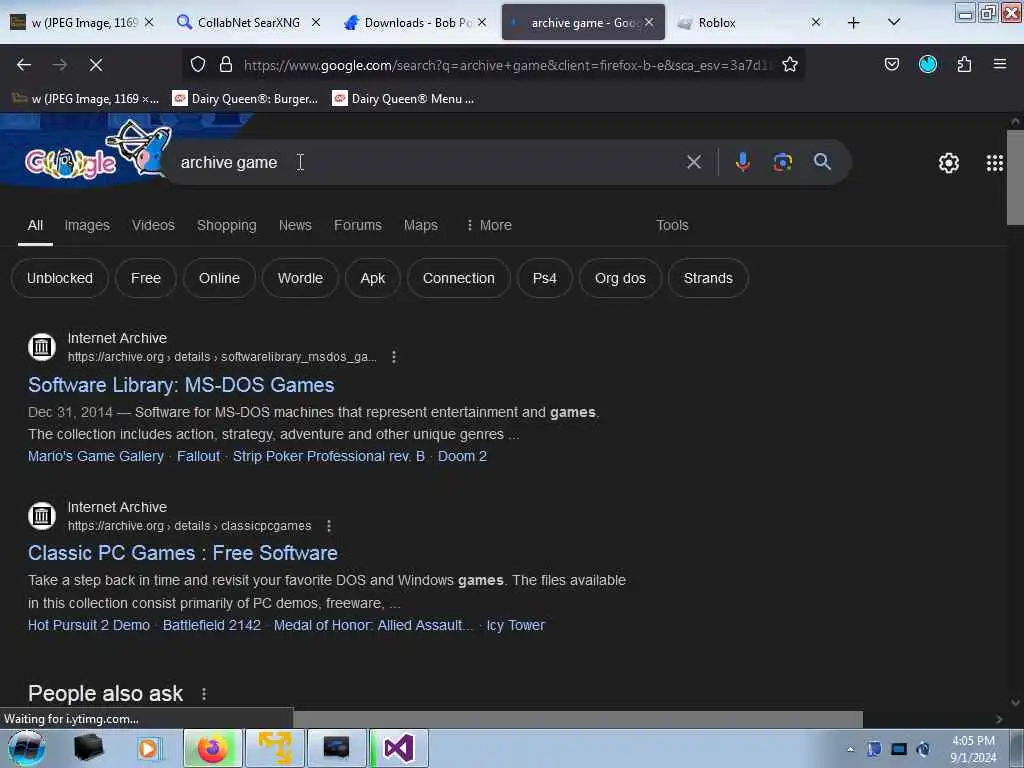Select the News search filter
The width and height of the screenshot is (1024, 768).
tap(295, 225)
